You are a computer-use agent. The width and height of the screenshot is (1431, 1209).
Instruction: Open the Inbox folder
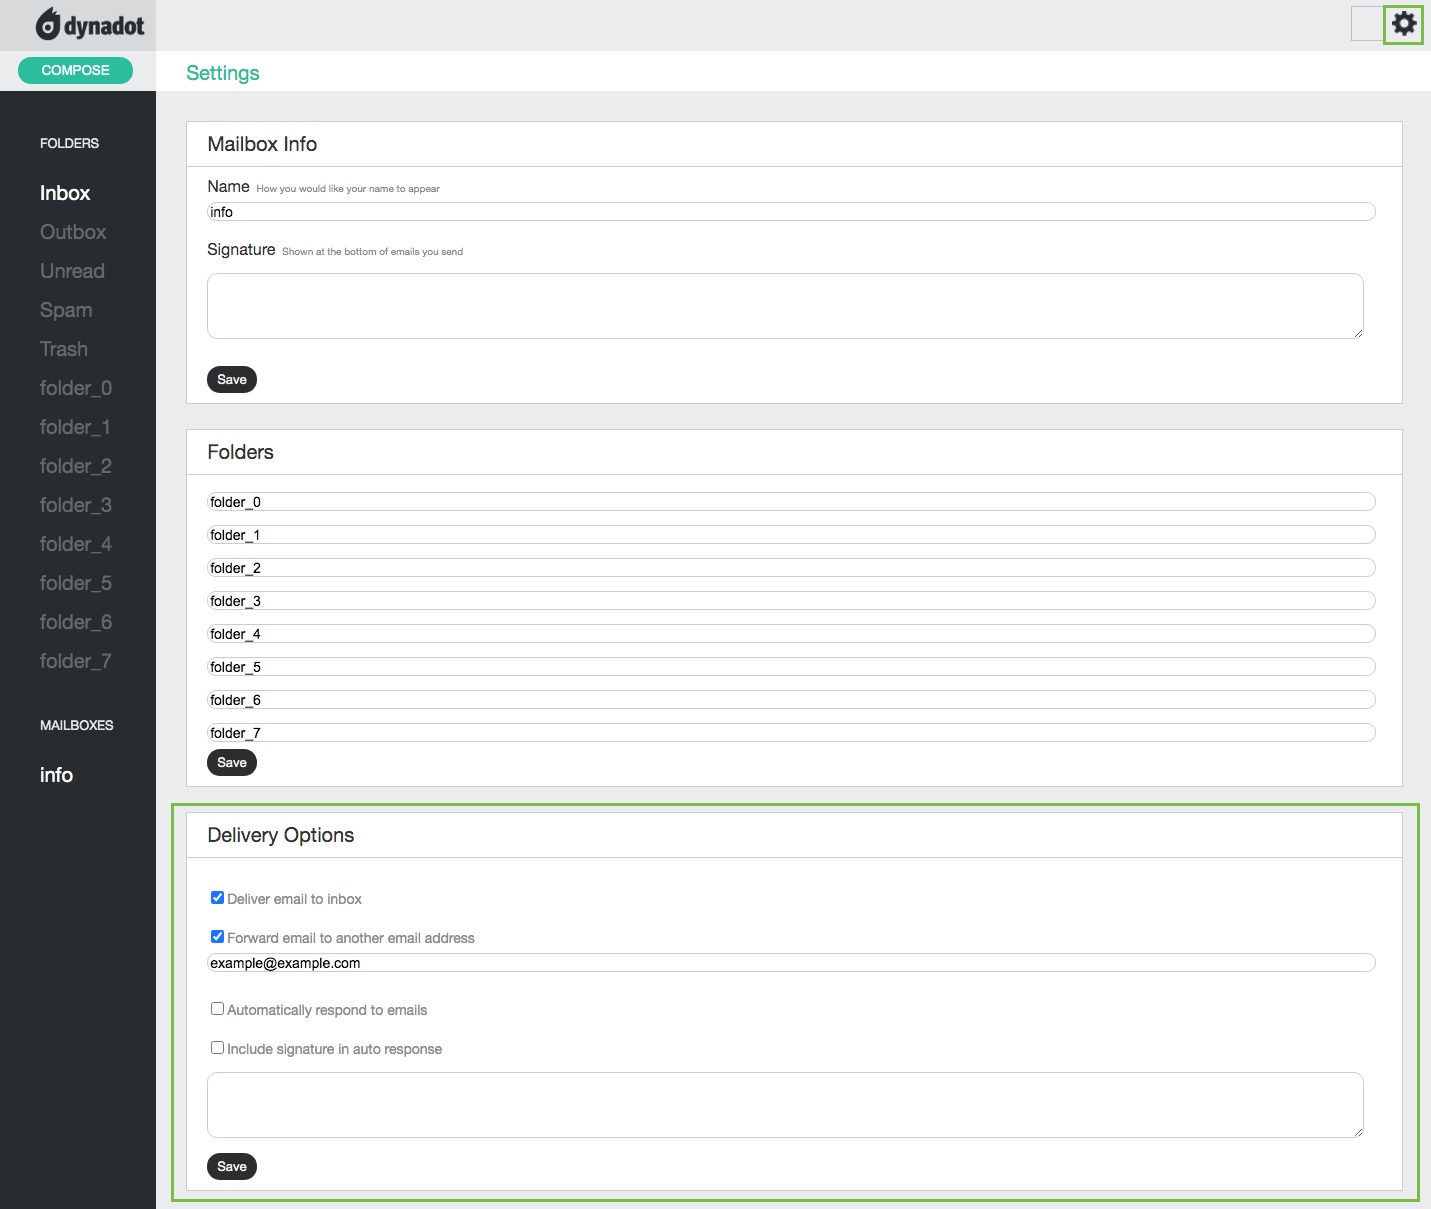pos(64,192)
